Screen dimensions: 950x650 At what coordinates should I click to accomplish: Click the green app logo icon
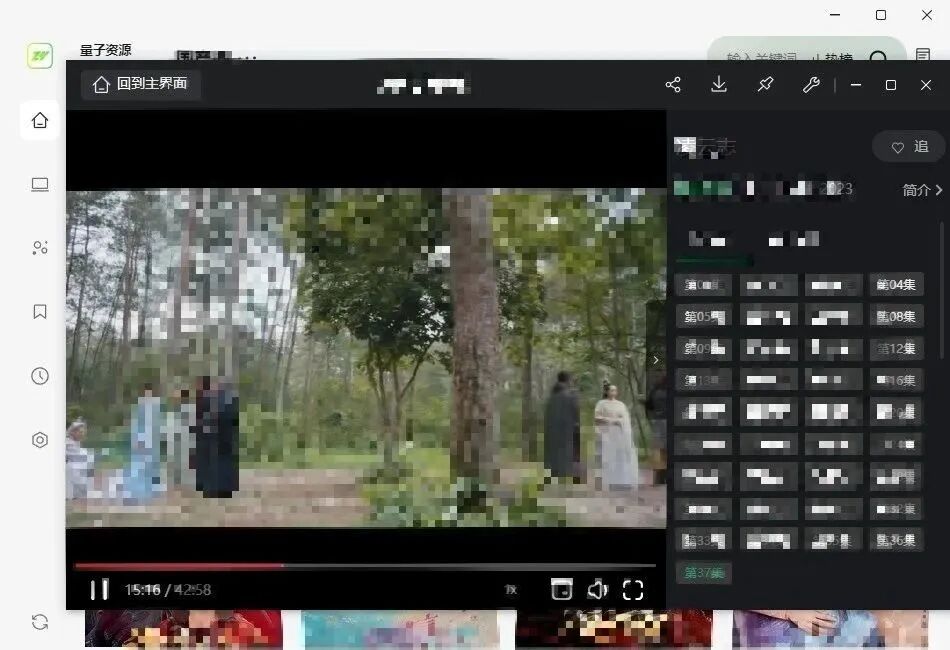[x=40, y=56]
